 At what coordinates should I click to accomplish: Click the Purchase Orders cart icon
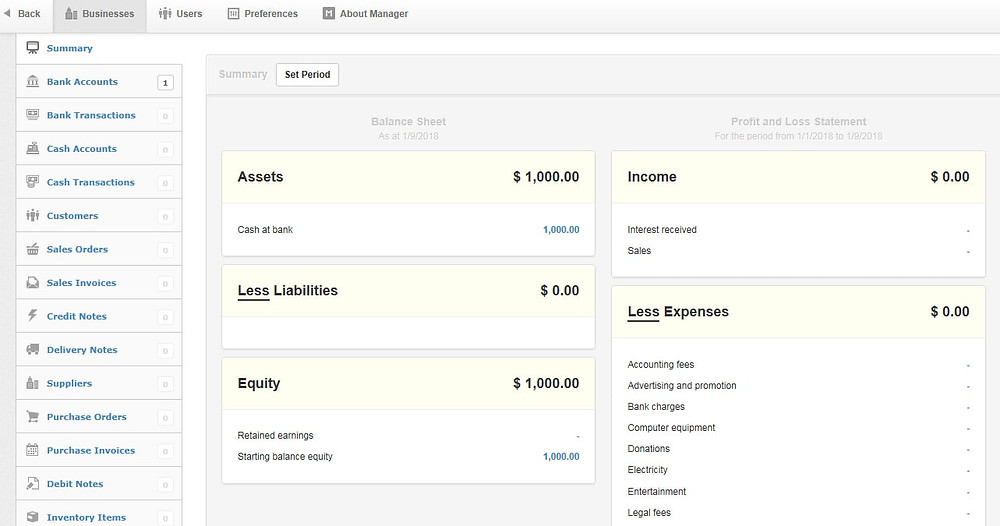(x=33, y=416)
